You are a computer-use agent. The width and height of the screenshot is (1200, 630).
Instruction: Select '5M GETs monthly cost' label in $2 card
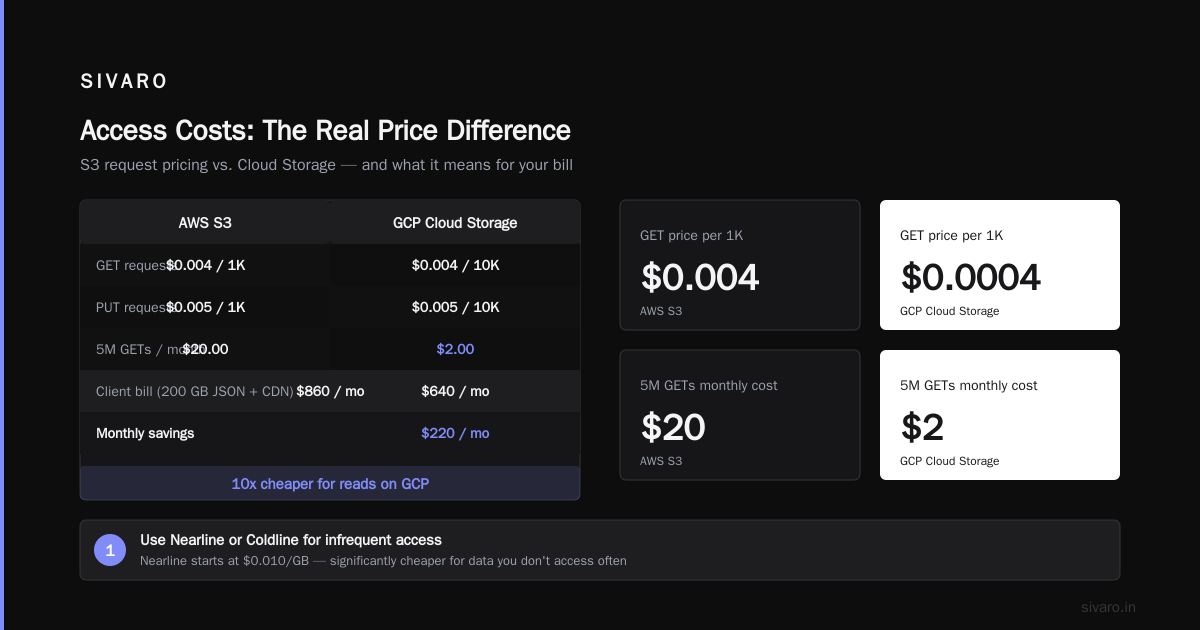click(969, 386)
